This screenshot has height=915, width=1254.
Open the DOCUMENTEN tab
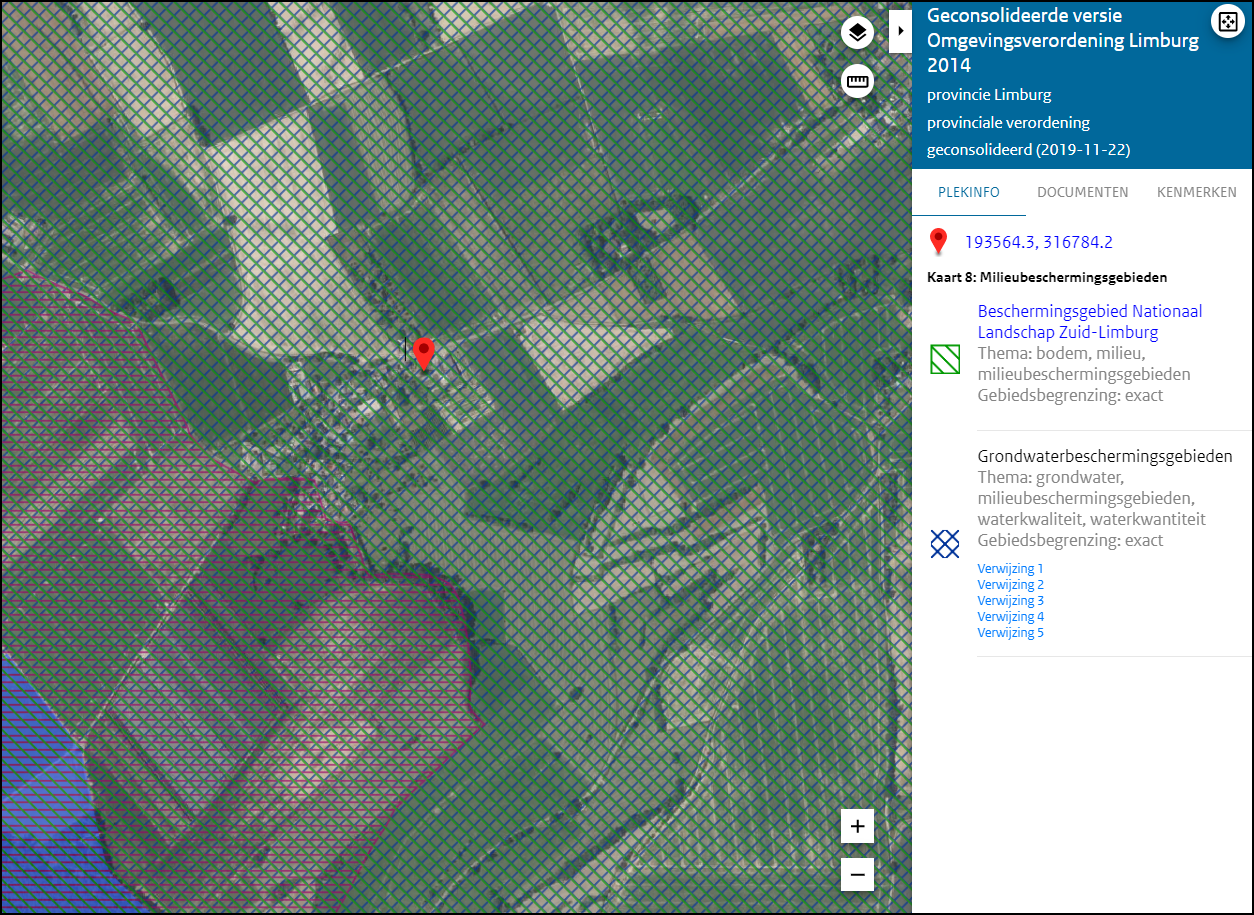point(1083,192)
